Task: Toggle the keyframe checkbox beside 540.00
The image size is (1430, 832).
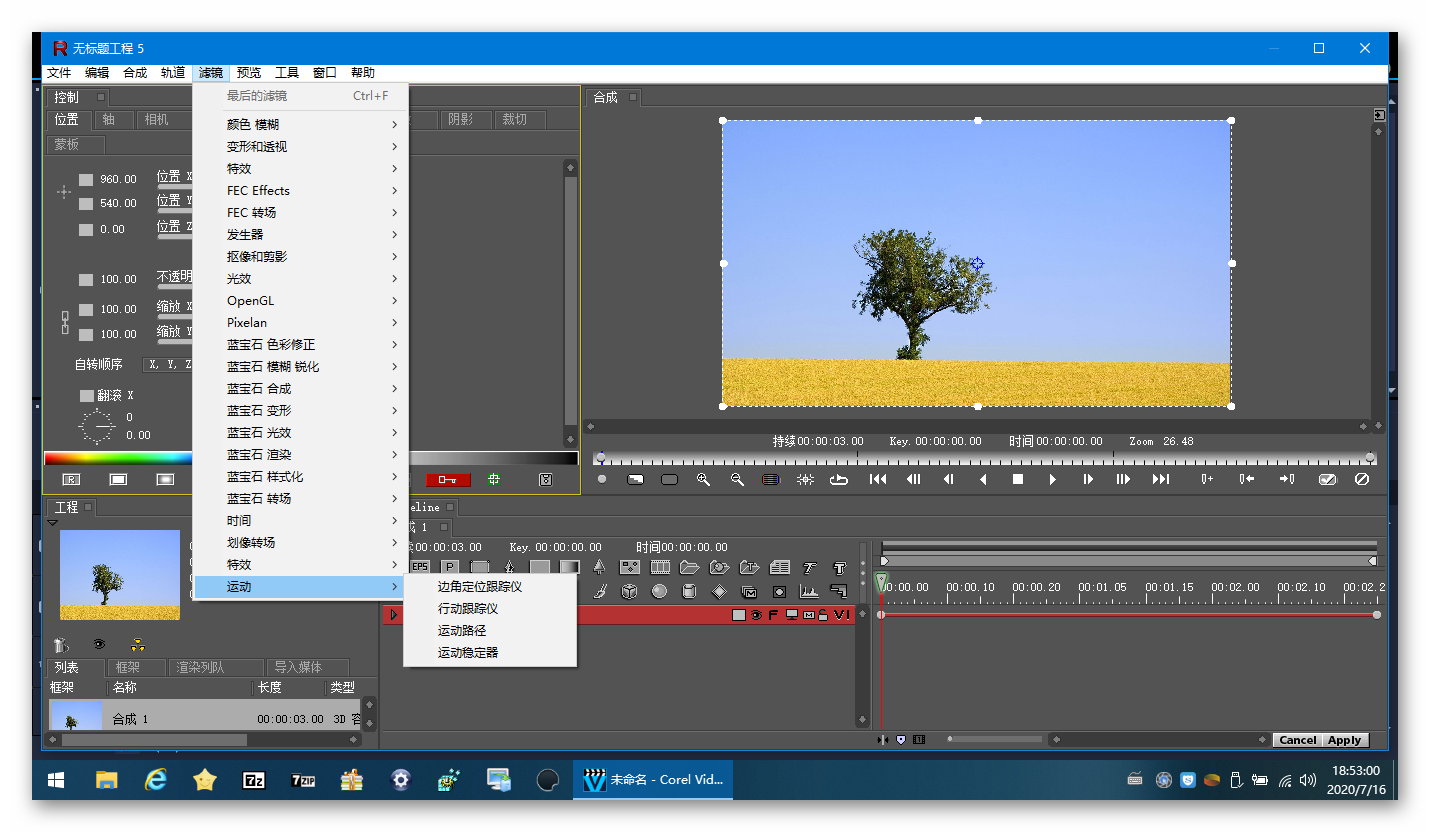Action: [86, 204]
